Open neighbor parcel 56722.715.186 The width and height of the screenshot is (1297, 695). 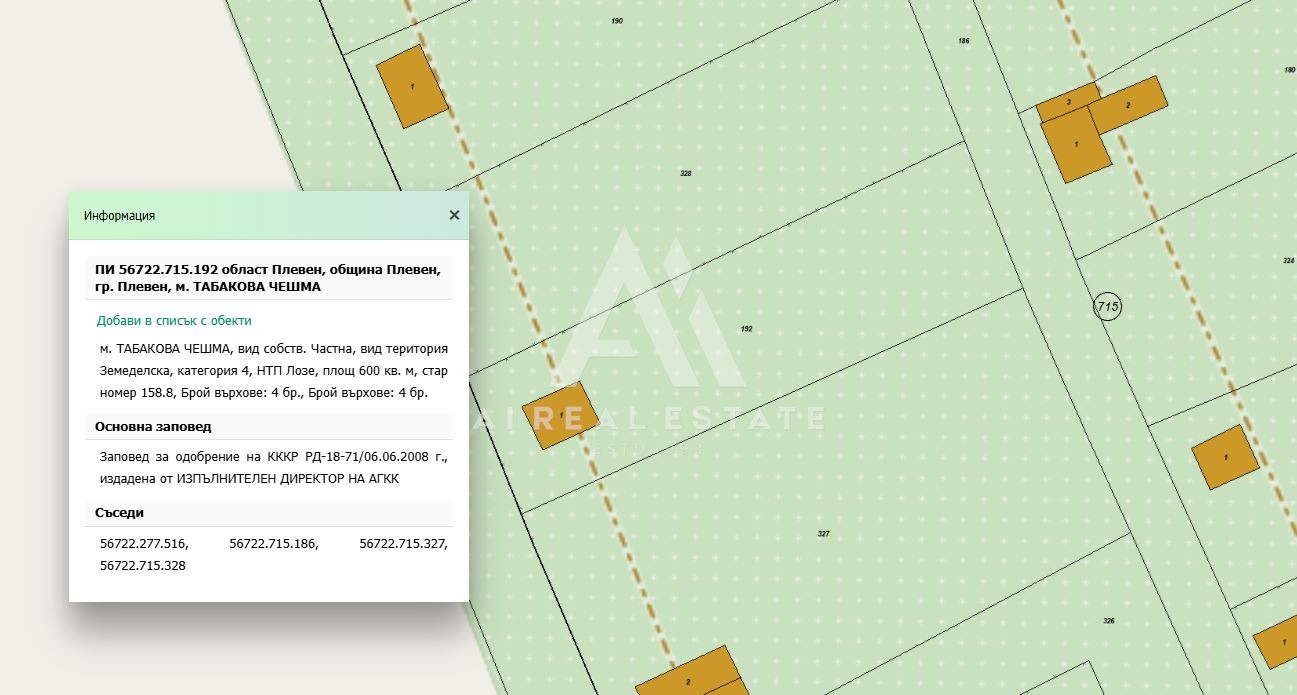(x=273, y=544)
